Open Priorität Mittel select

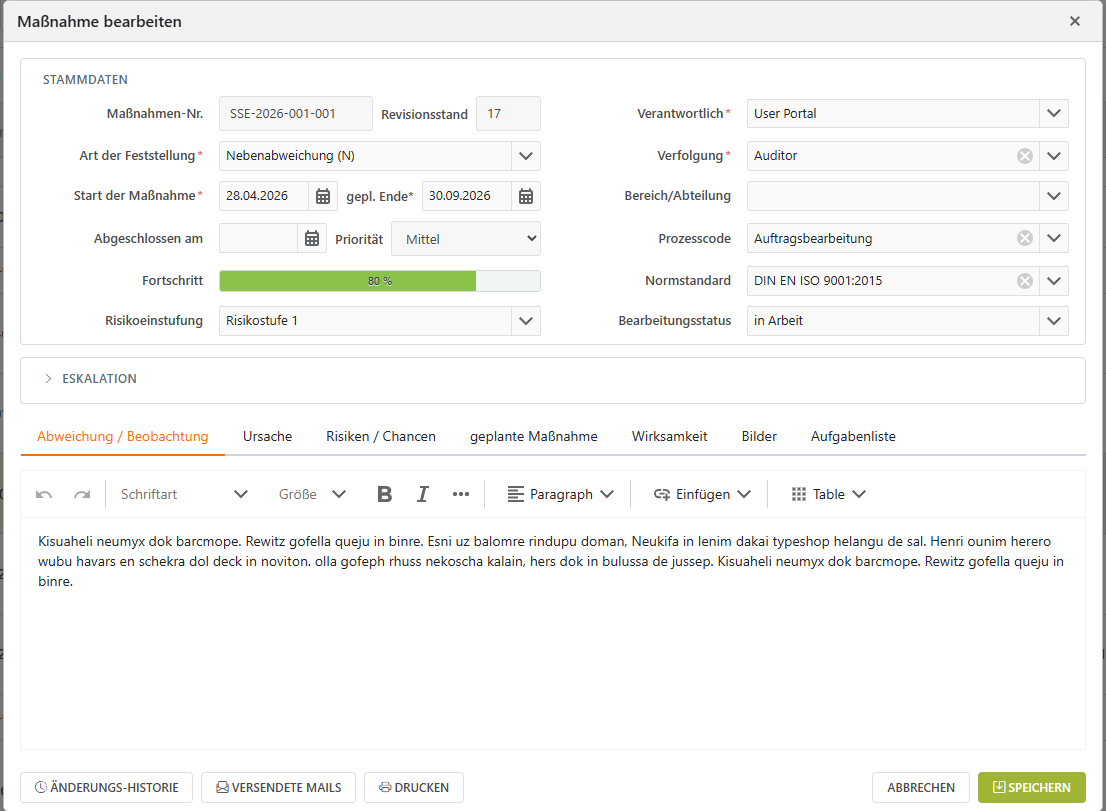(x=466, y=239)
